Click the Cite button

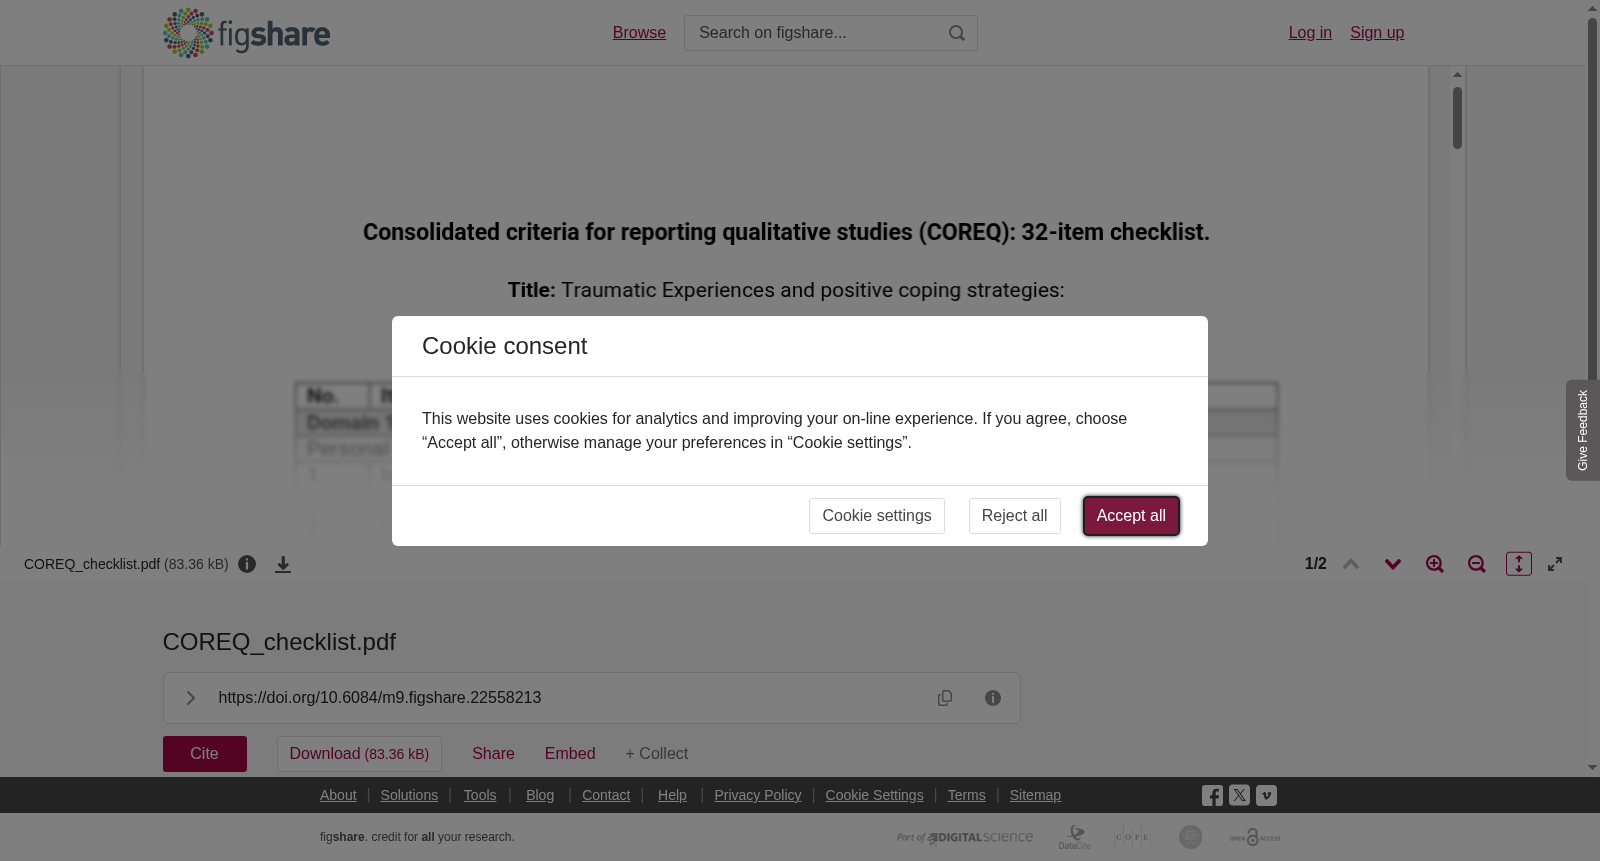tap(205, 754)
